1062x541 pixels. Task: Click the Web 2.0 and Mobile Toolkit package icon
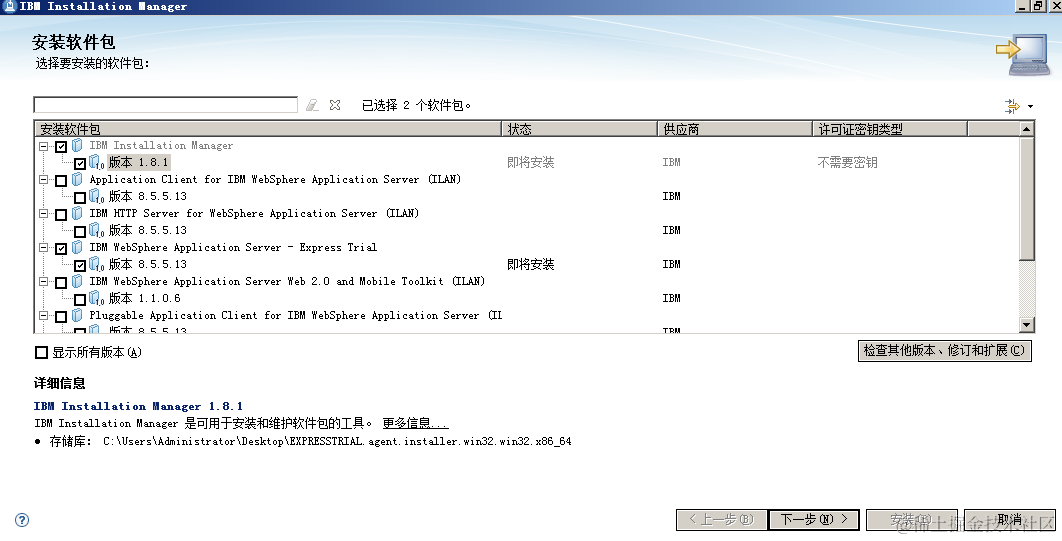click(x=77, y=281)
